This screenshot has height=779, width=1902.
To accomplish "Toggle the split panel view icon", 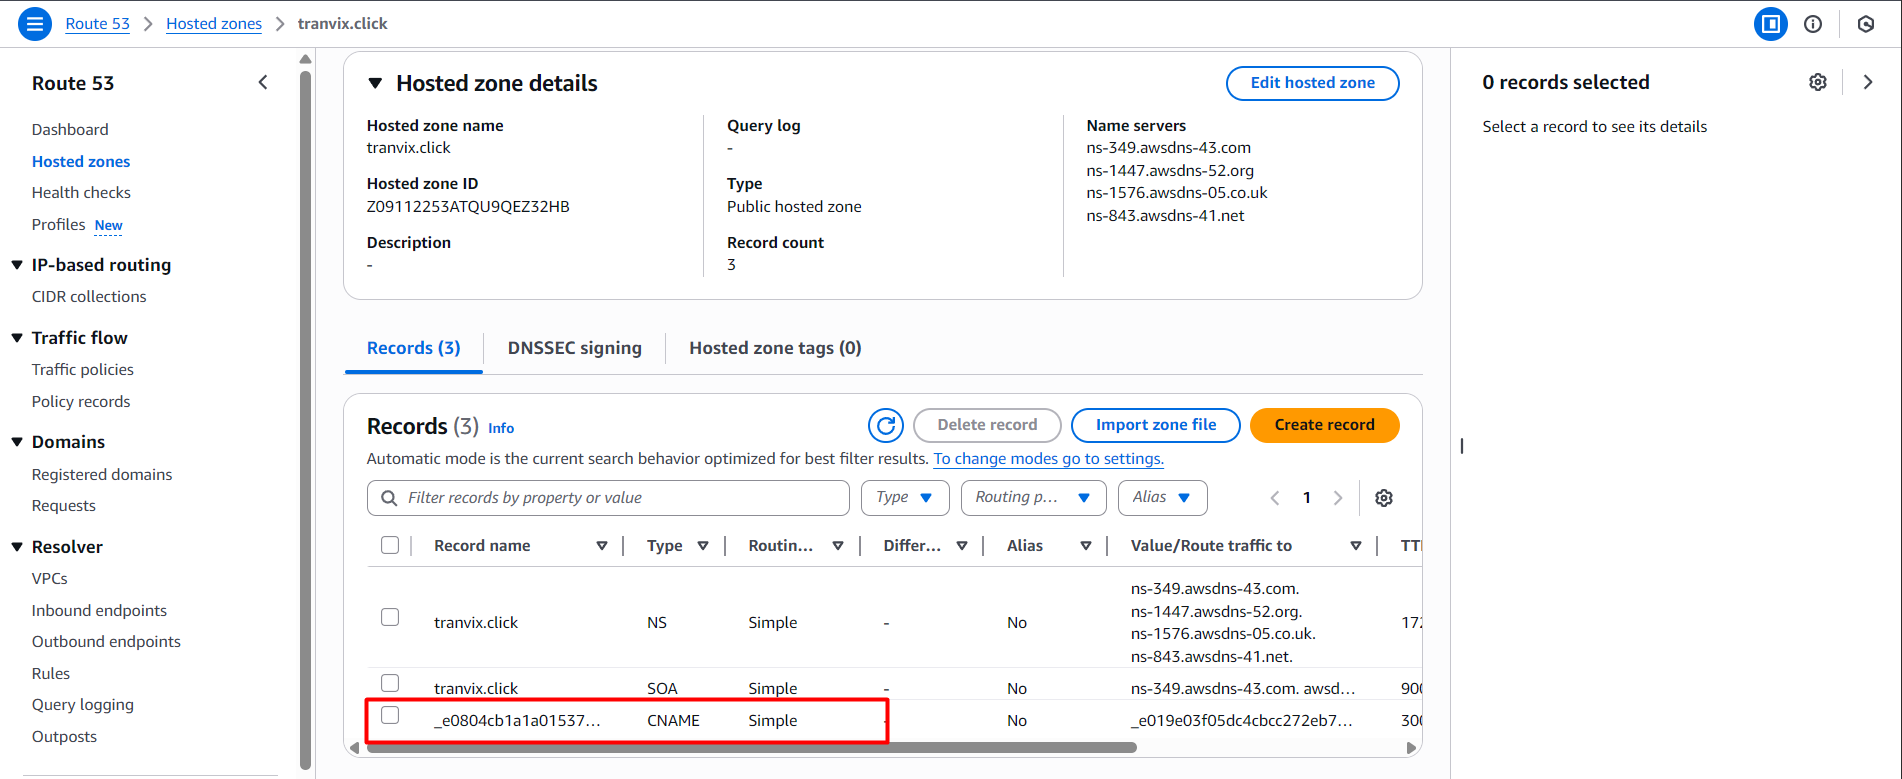I will (x=1770, y=24).
